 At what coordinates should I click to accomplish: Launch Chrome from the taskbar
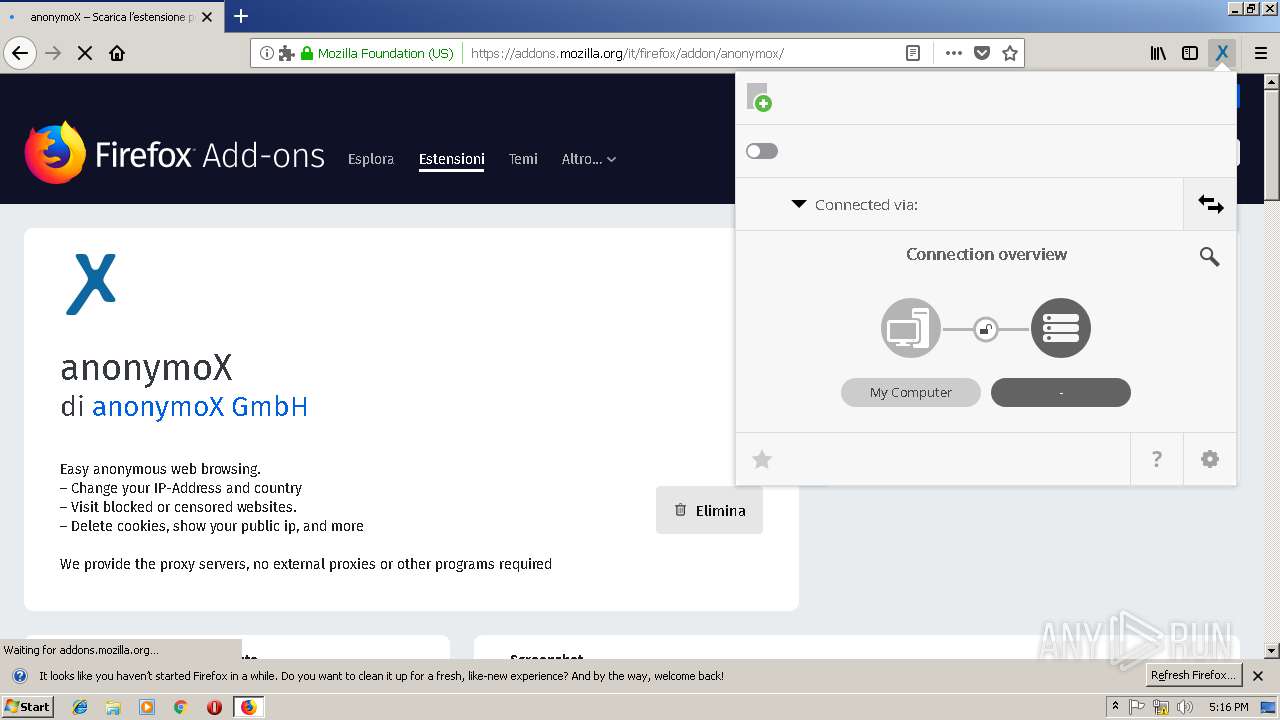coord(181,707)
